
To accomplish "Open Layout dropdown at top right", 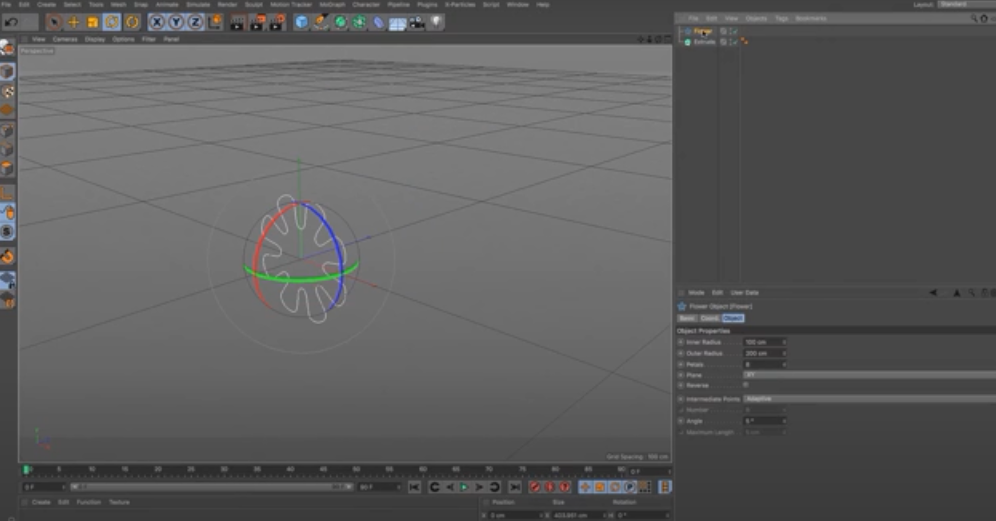I will coord(966,4).
